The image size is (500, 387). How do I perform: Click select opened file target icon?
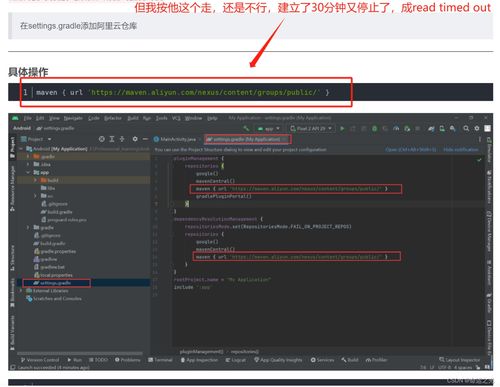pos(102,139)
